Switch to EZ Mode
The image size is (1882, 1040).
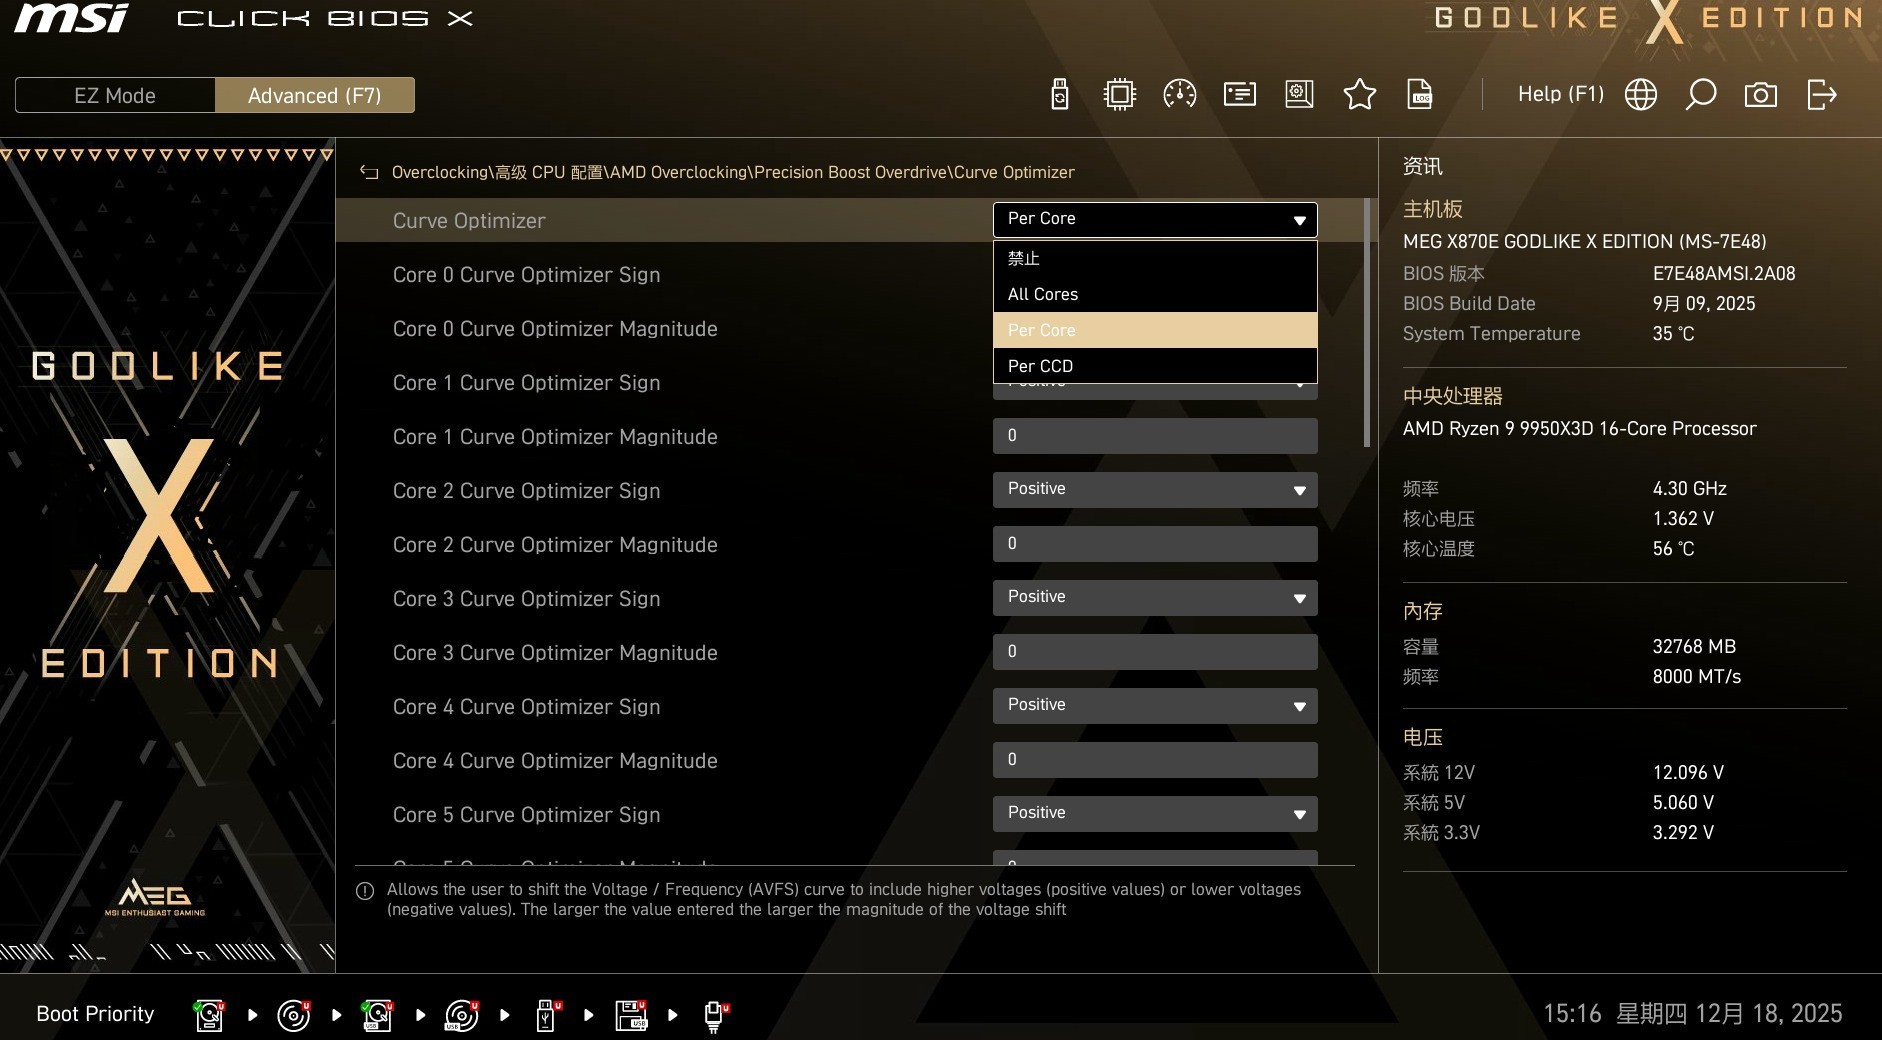pyautogui.click(x=115, y=96)
